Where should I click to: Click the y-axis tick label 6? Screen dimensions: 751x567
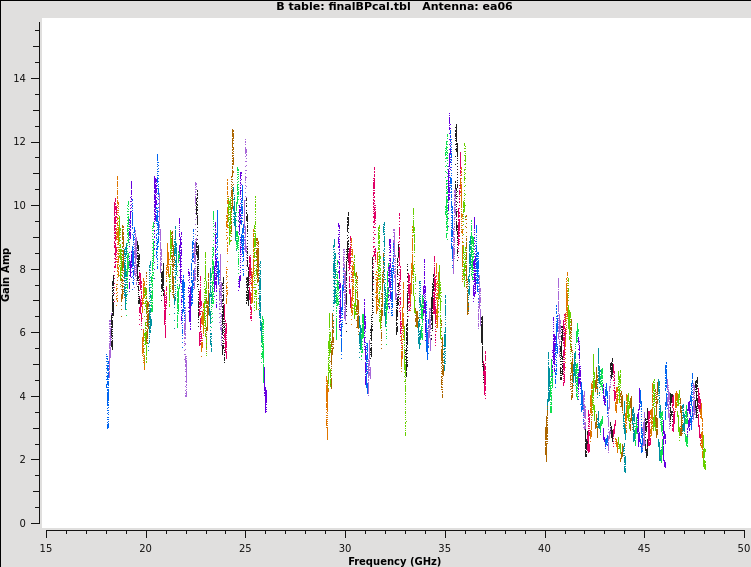click(23, 332)
